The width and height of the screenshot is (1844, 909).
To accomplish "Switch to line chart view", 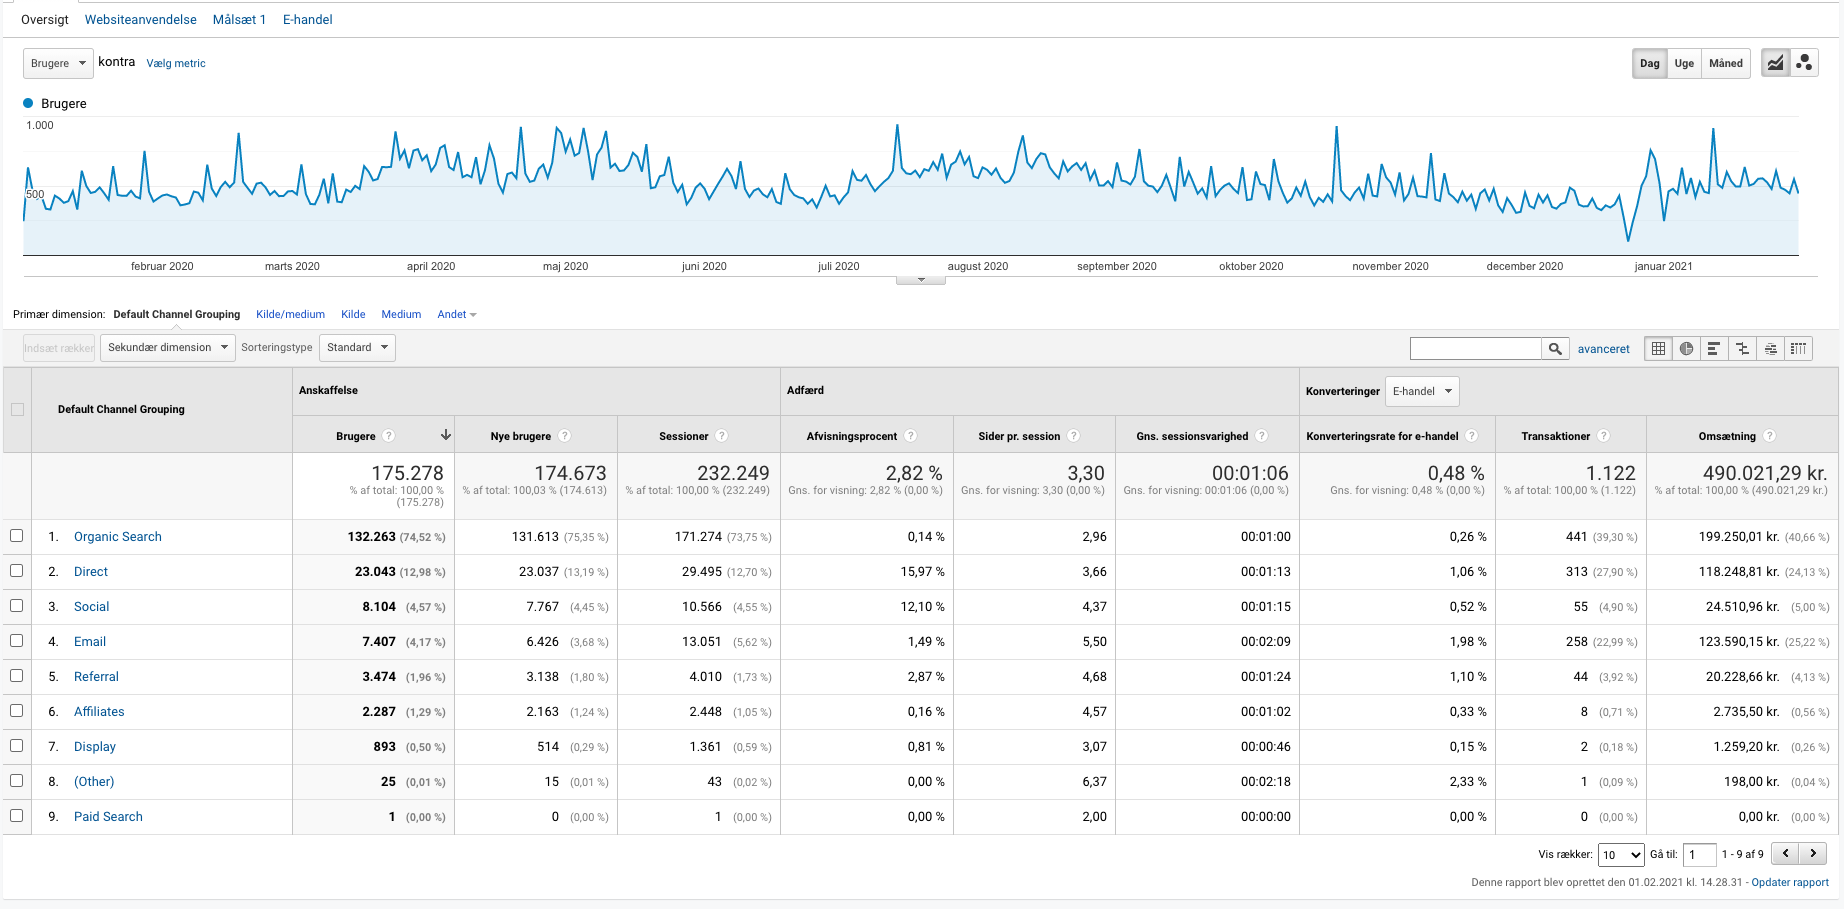I will pos(1775,63).
